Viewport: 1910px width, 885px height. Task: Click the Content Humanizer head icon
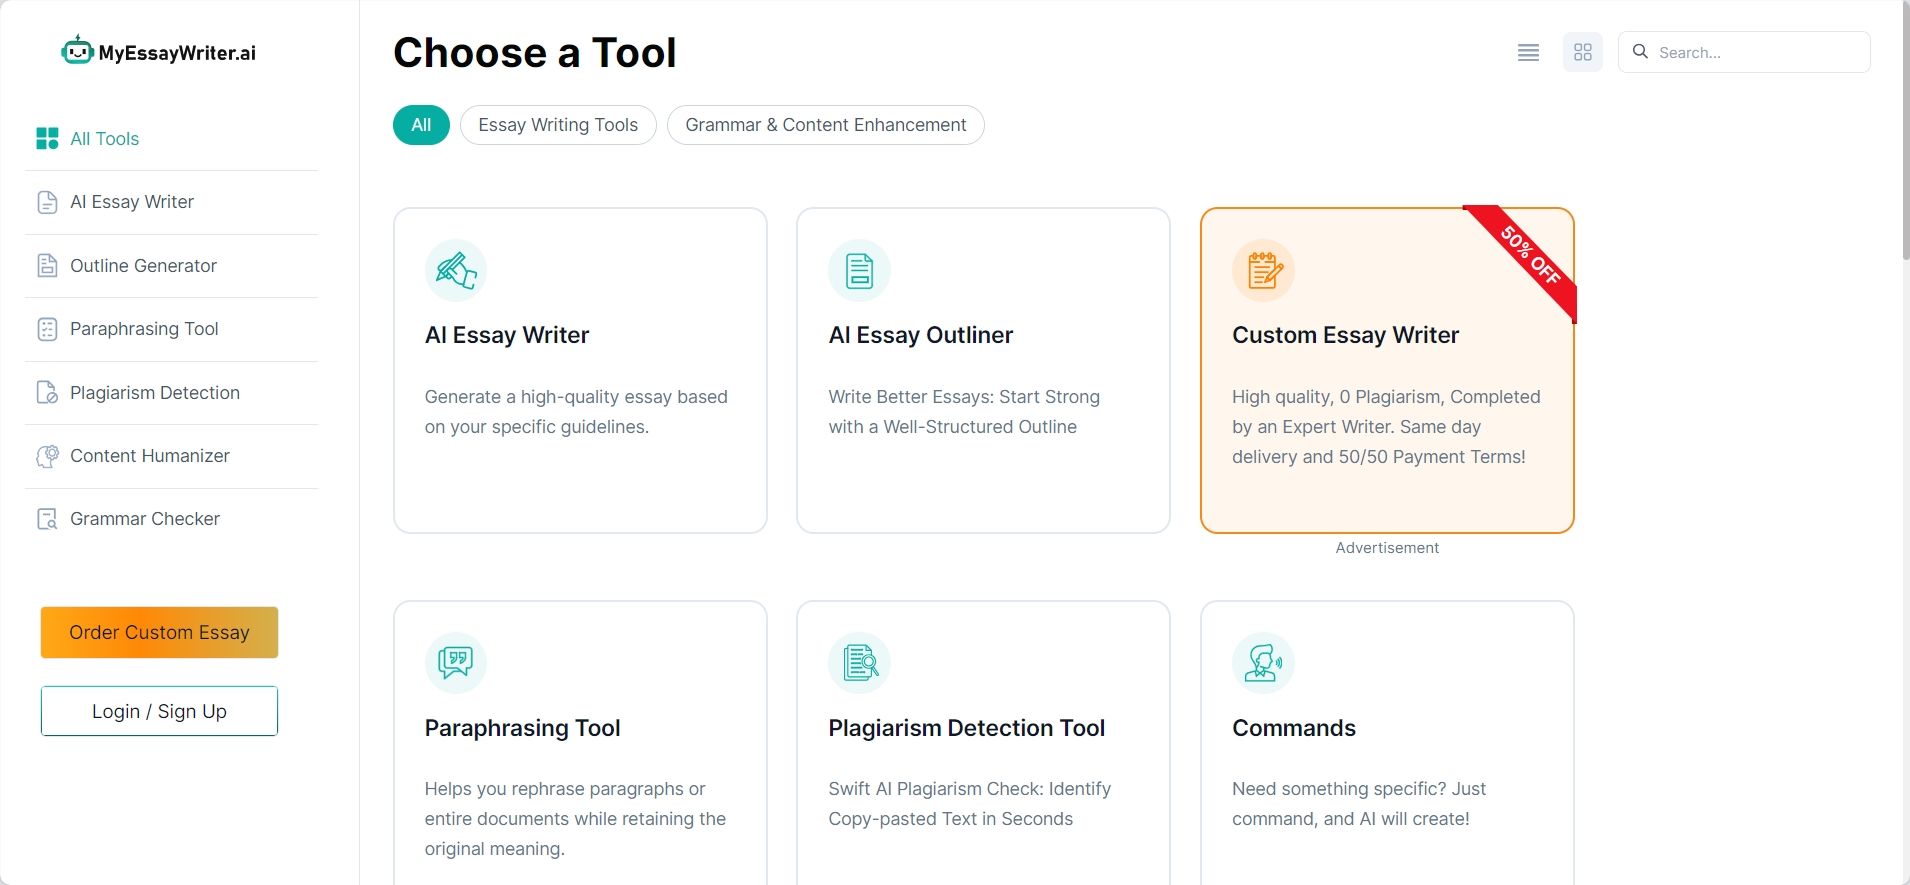click(47, 456)
